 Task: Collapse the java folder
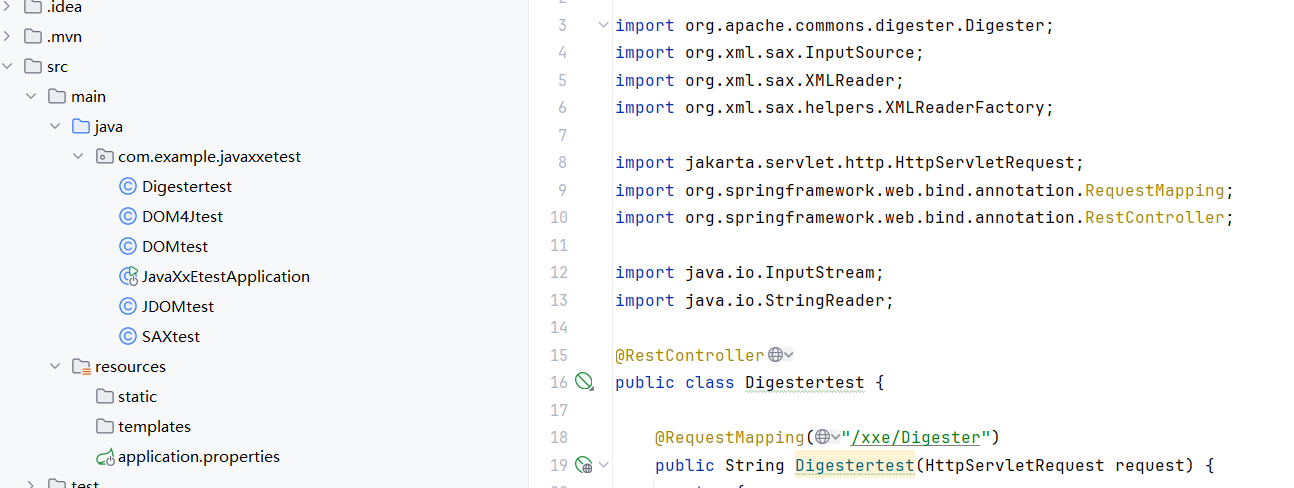(x=55, y=127)
